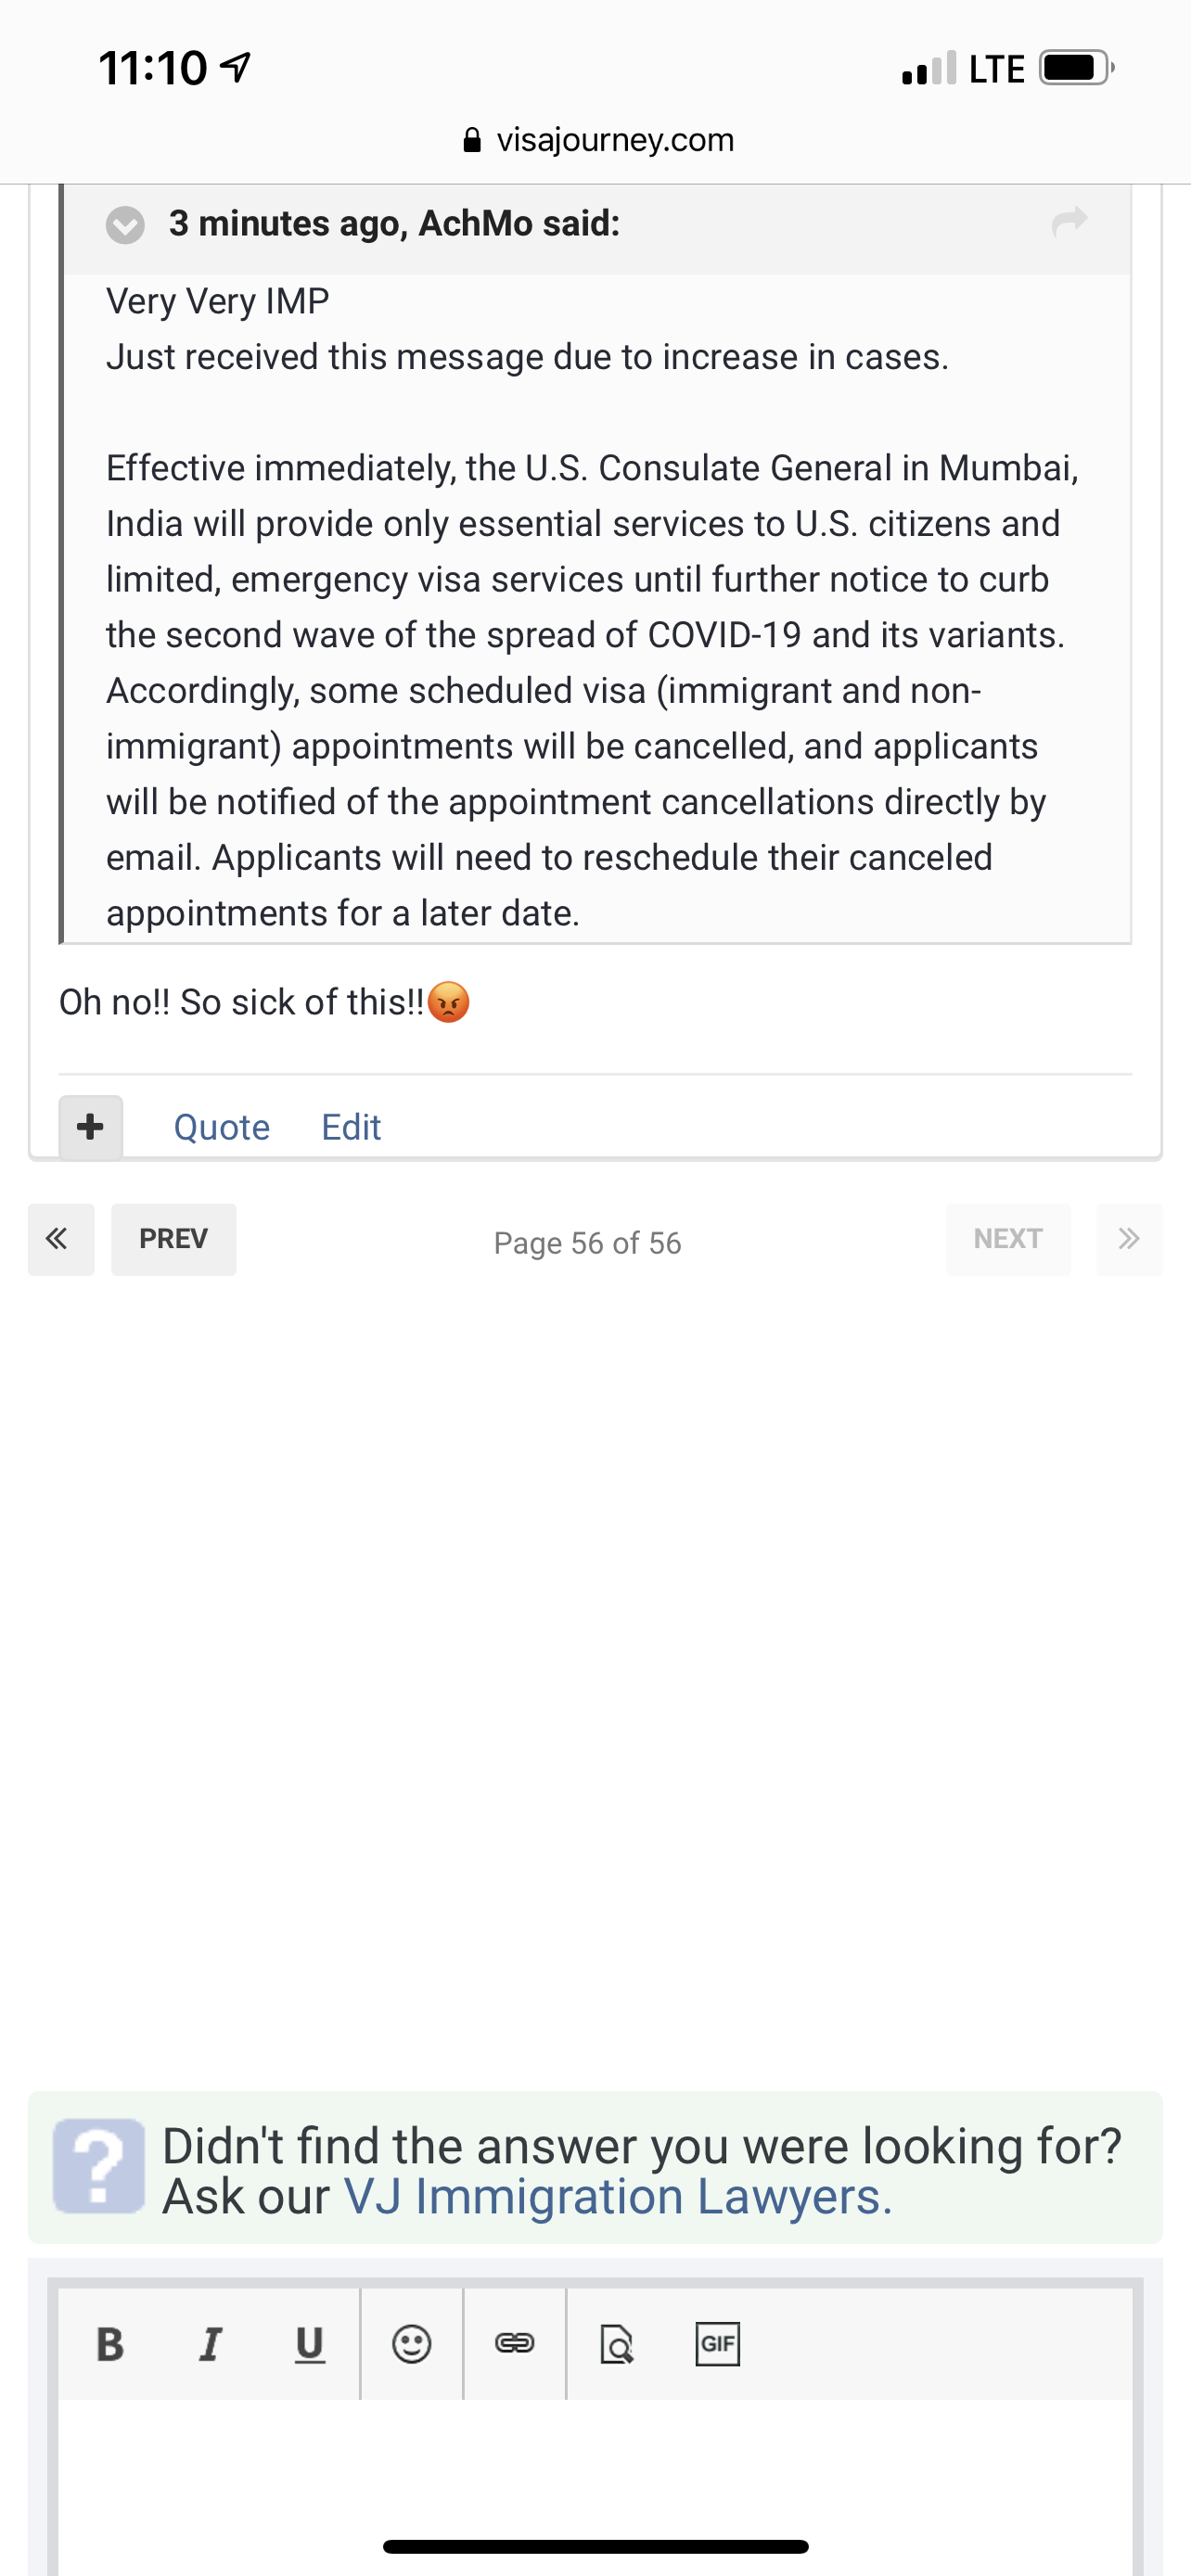Go to PREV page

coord(174,1240)
